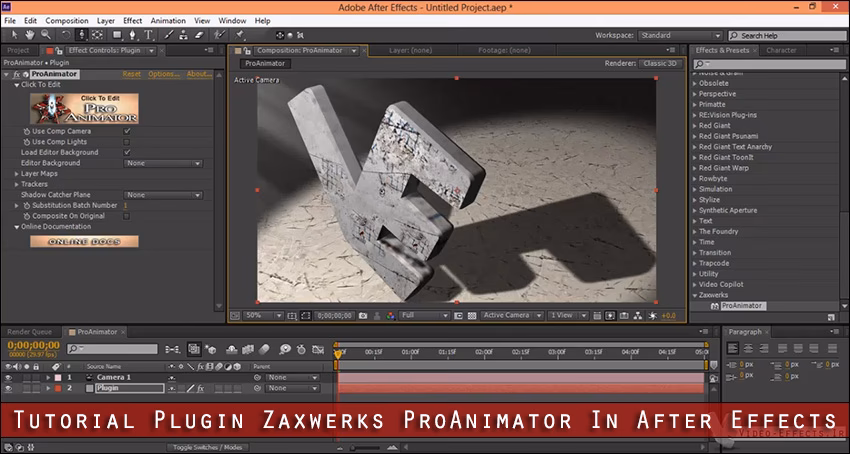Hide the Camera 1 layer

pos(8,378)
